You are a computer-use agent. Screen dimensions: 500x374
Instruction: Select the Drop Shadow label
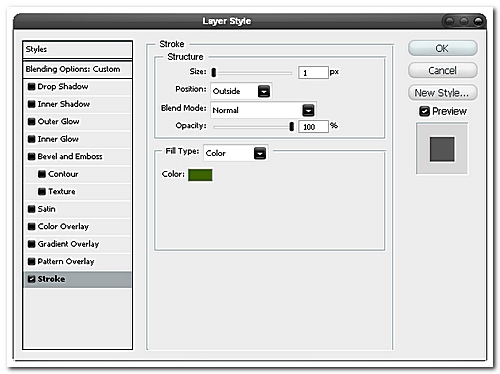(63, 86)
